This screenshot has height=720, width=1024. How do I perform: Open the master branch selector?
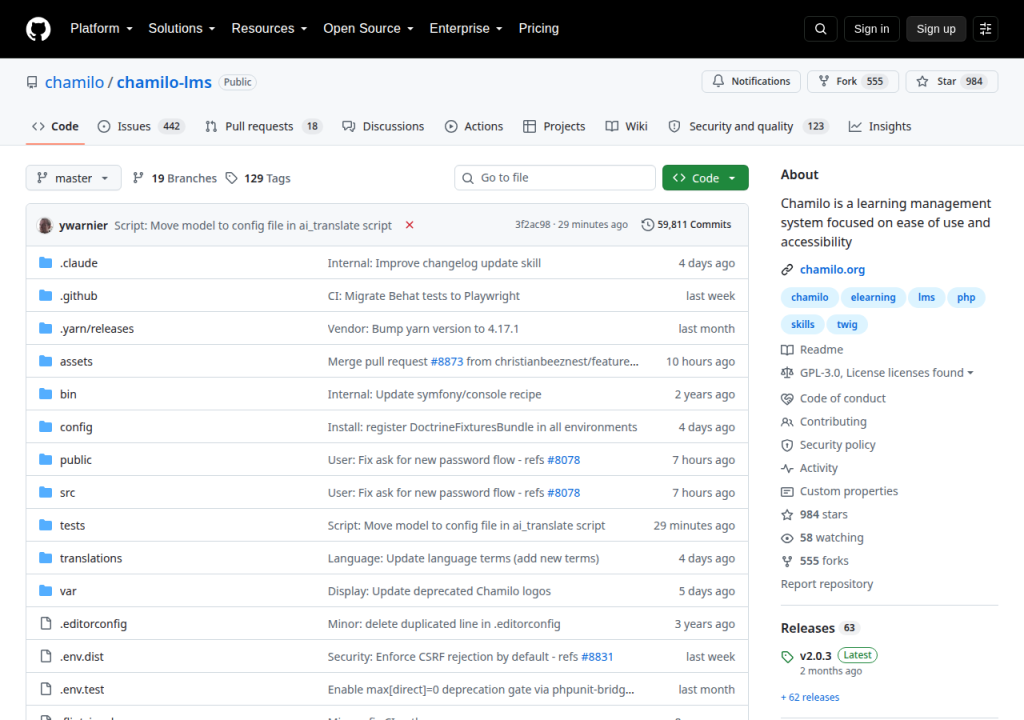tap(73, 178)
